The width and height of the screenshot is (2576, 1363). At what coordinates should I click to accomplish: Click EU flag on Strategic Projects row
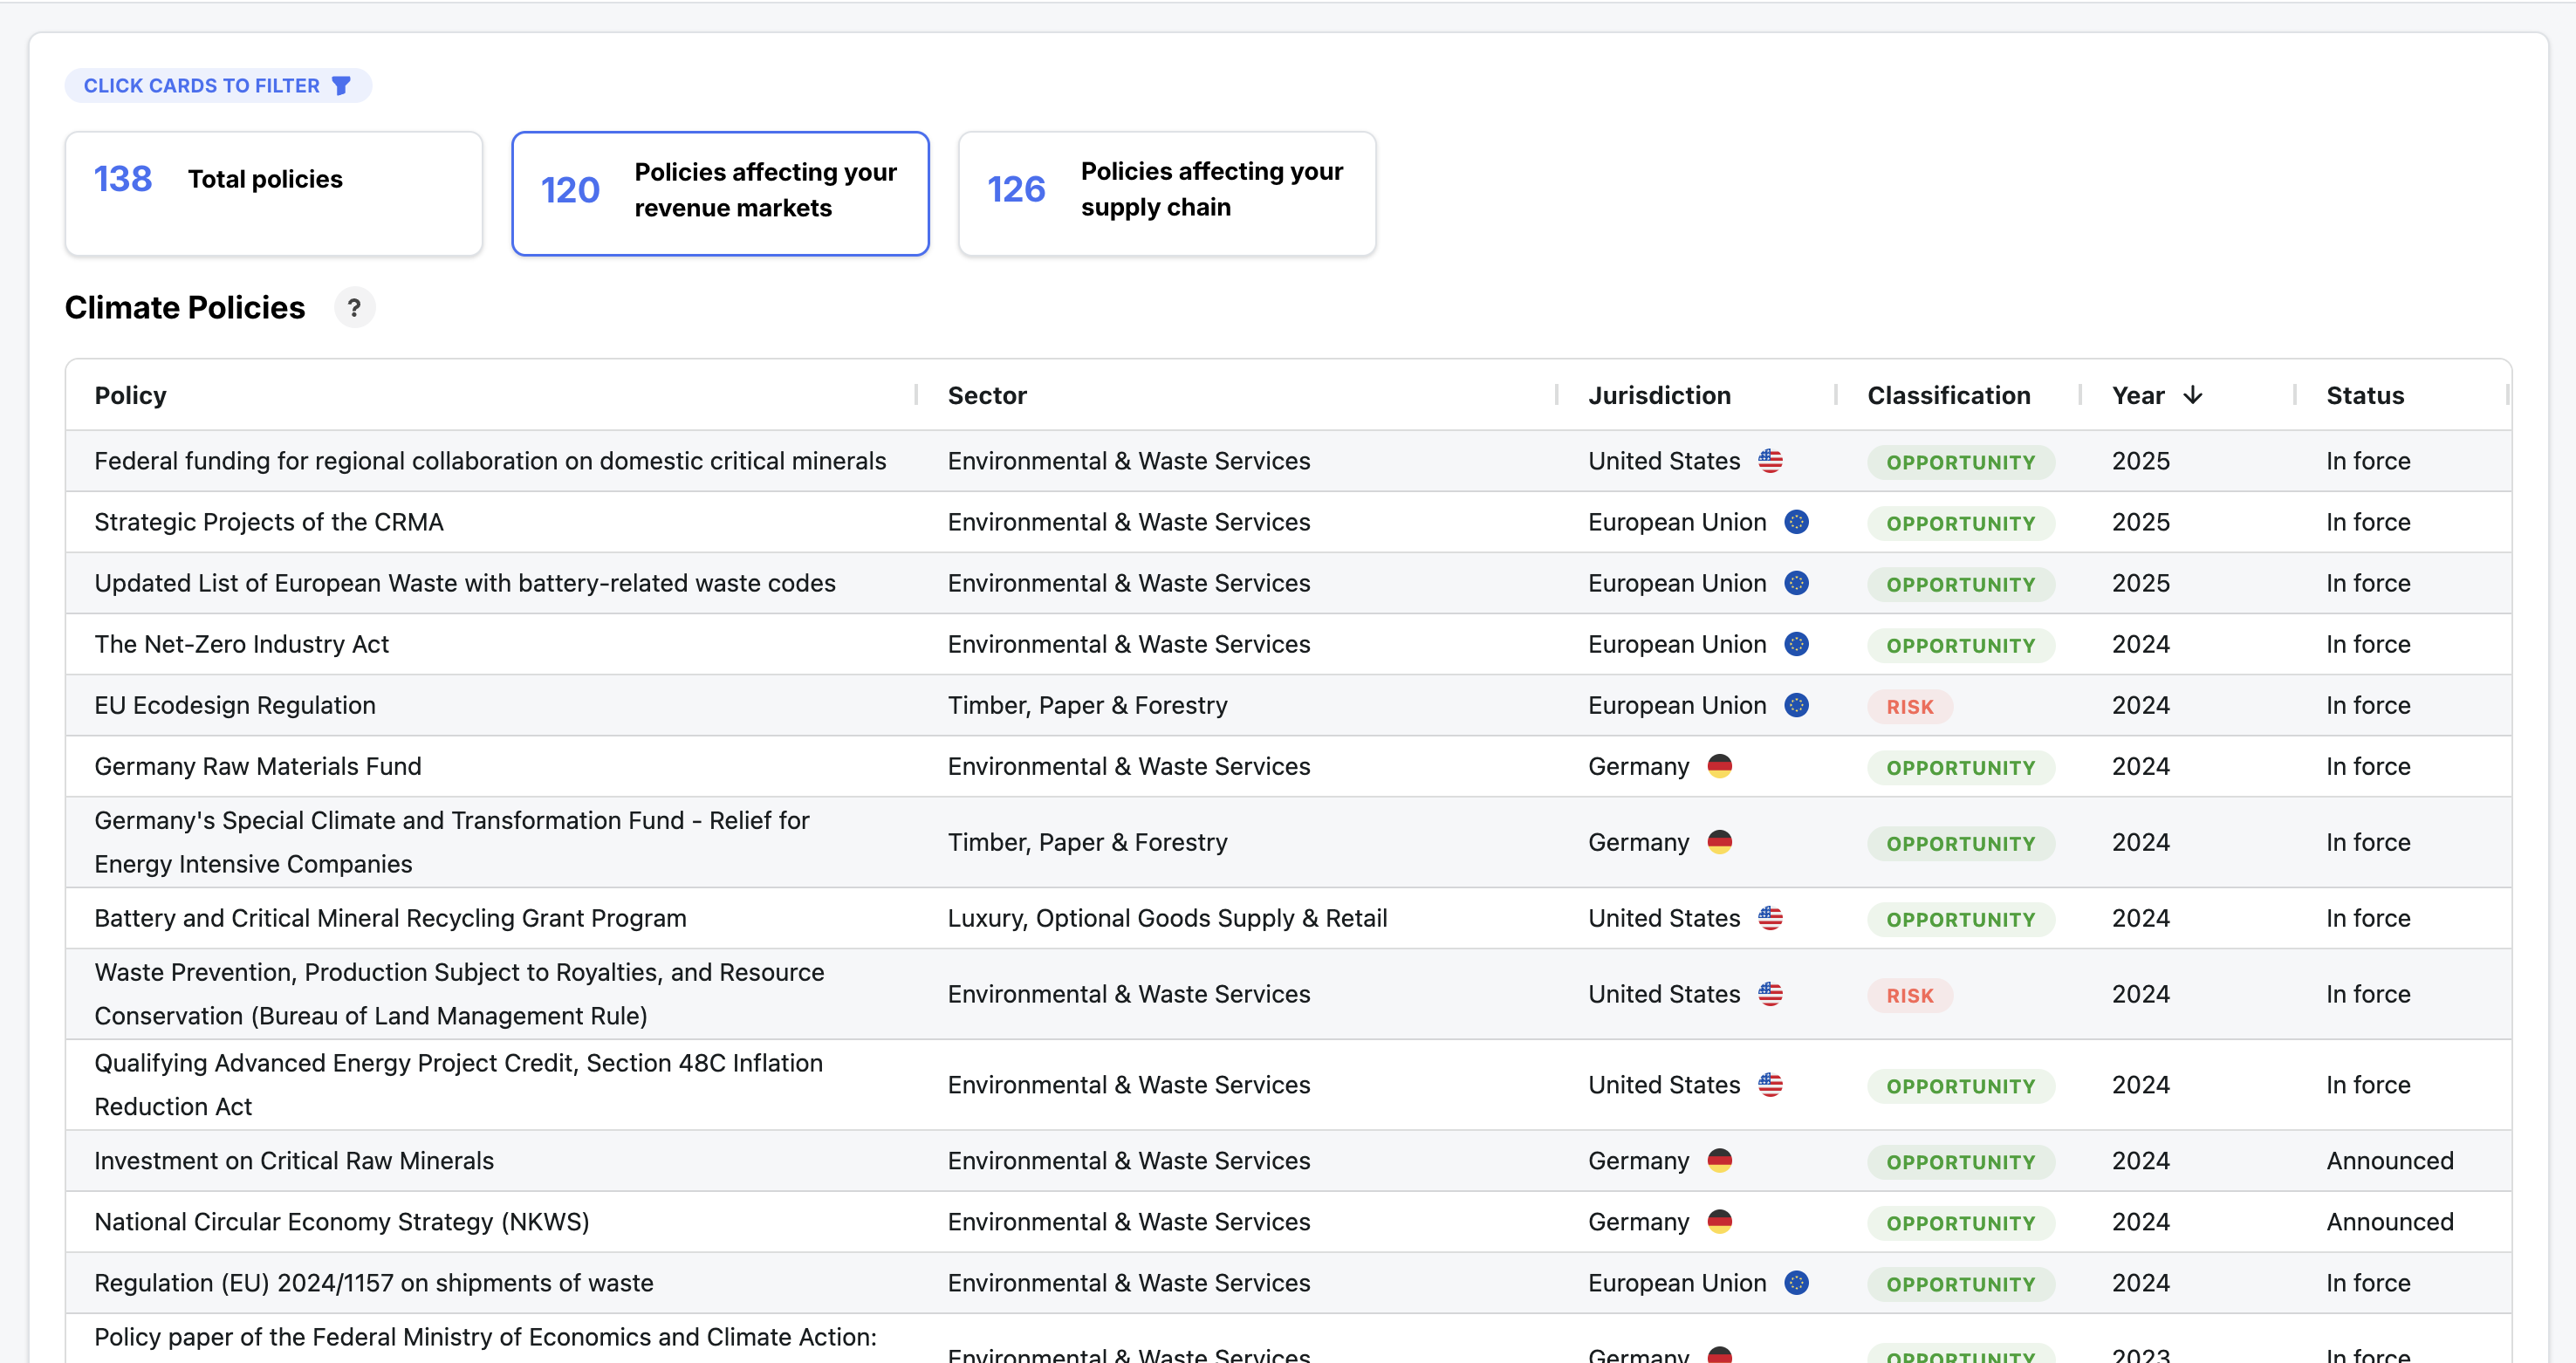coord(1796,522)
